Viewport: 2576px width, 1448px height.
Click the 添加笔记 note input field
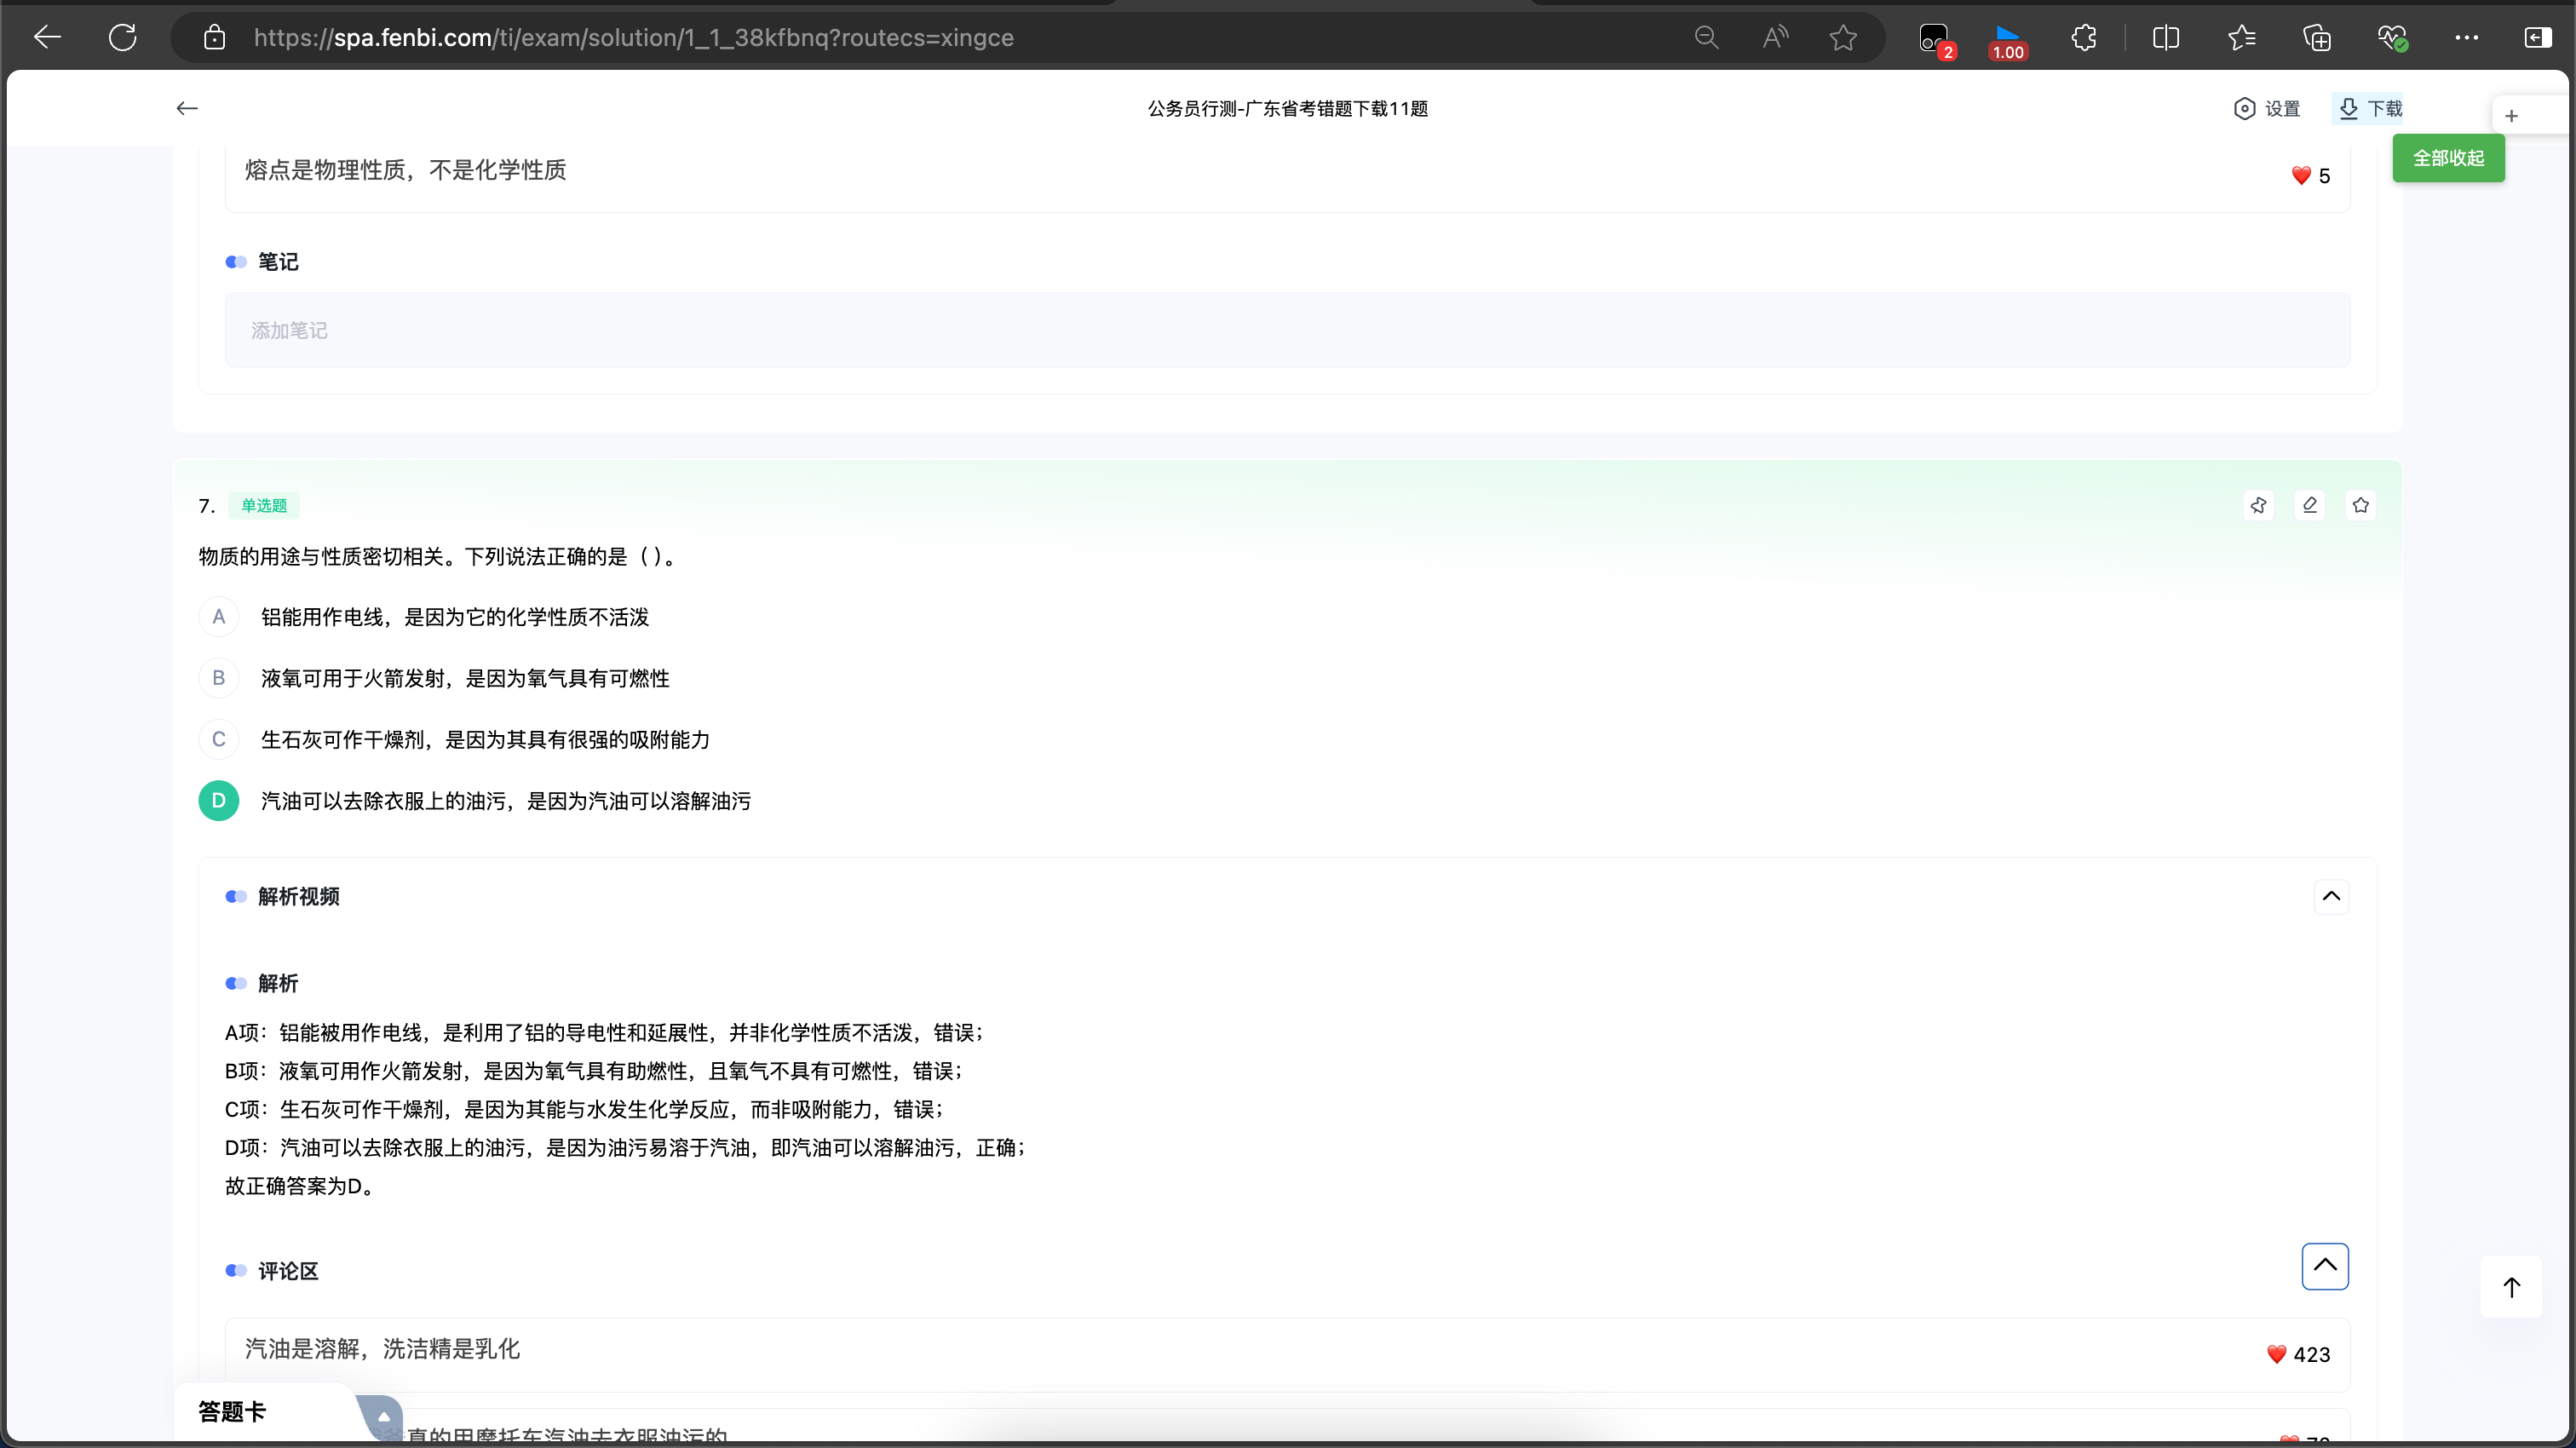[x=1287, y=330]
